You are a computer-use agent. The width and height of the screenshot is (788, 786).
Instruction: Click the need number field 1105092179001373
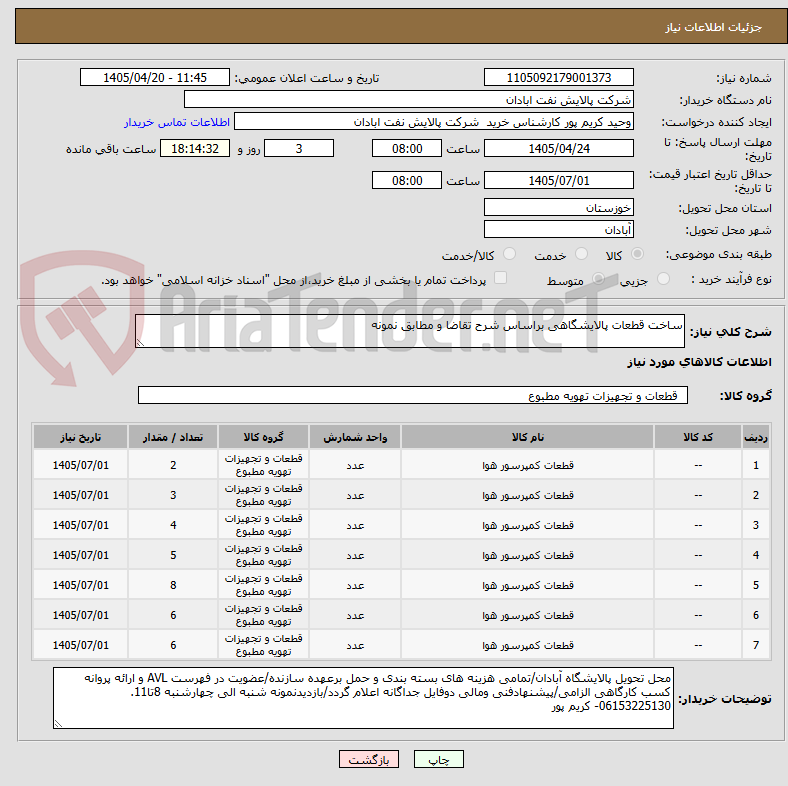[558, 77]
